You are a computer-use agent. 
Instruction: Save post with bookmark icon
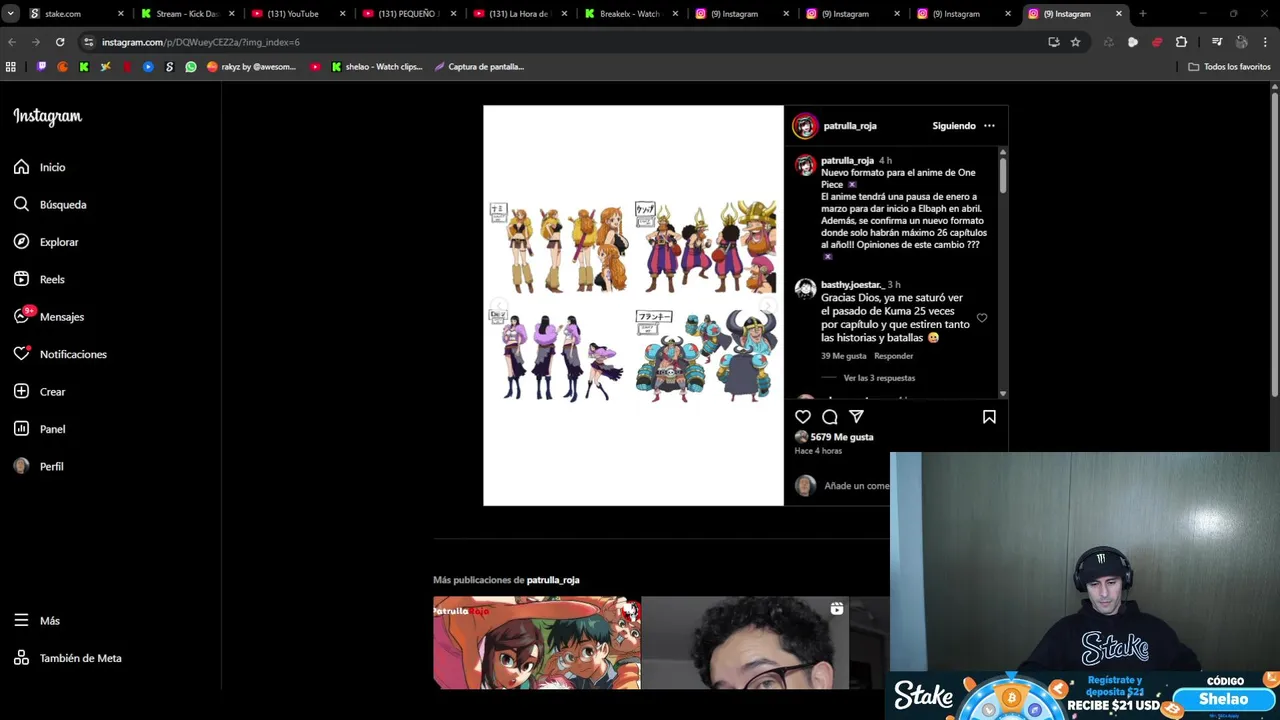click(989, 417)
